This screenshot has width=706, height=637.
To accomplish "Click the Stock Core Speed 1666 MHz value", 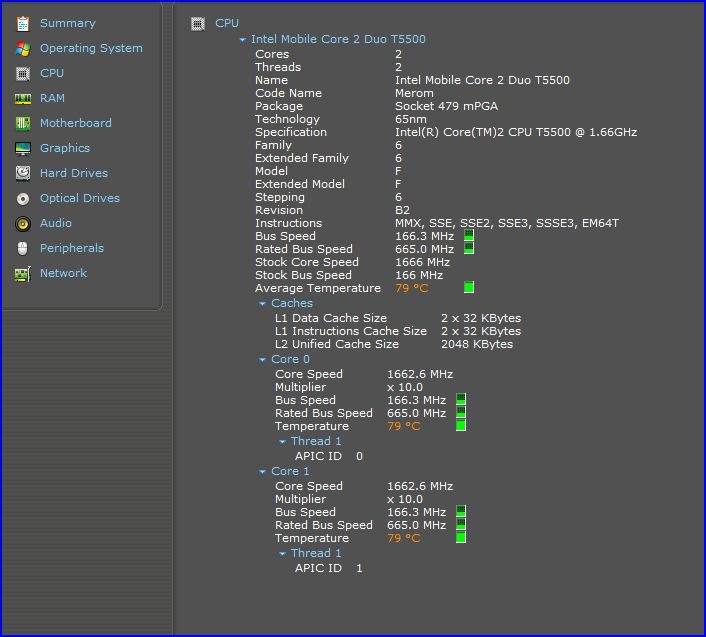I will 422,262.
